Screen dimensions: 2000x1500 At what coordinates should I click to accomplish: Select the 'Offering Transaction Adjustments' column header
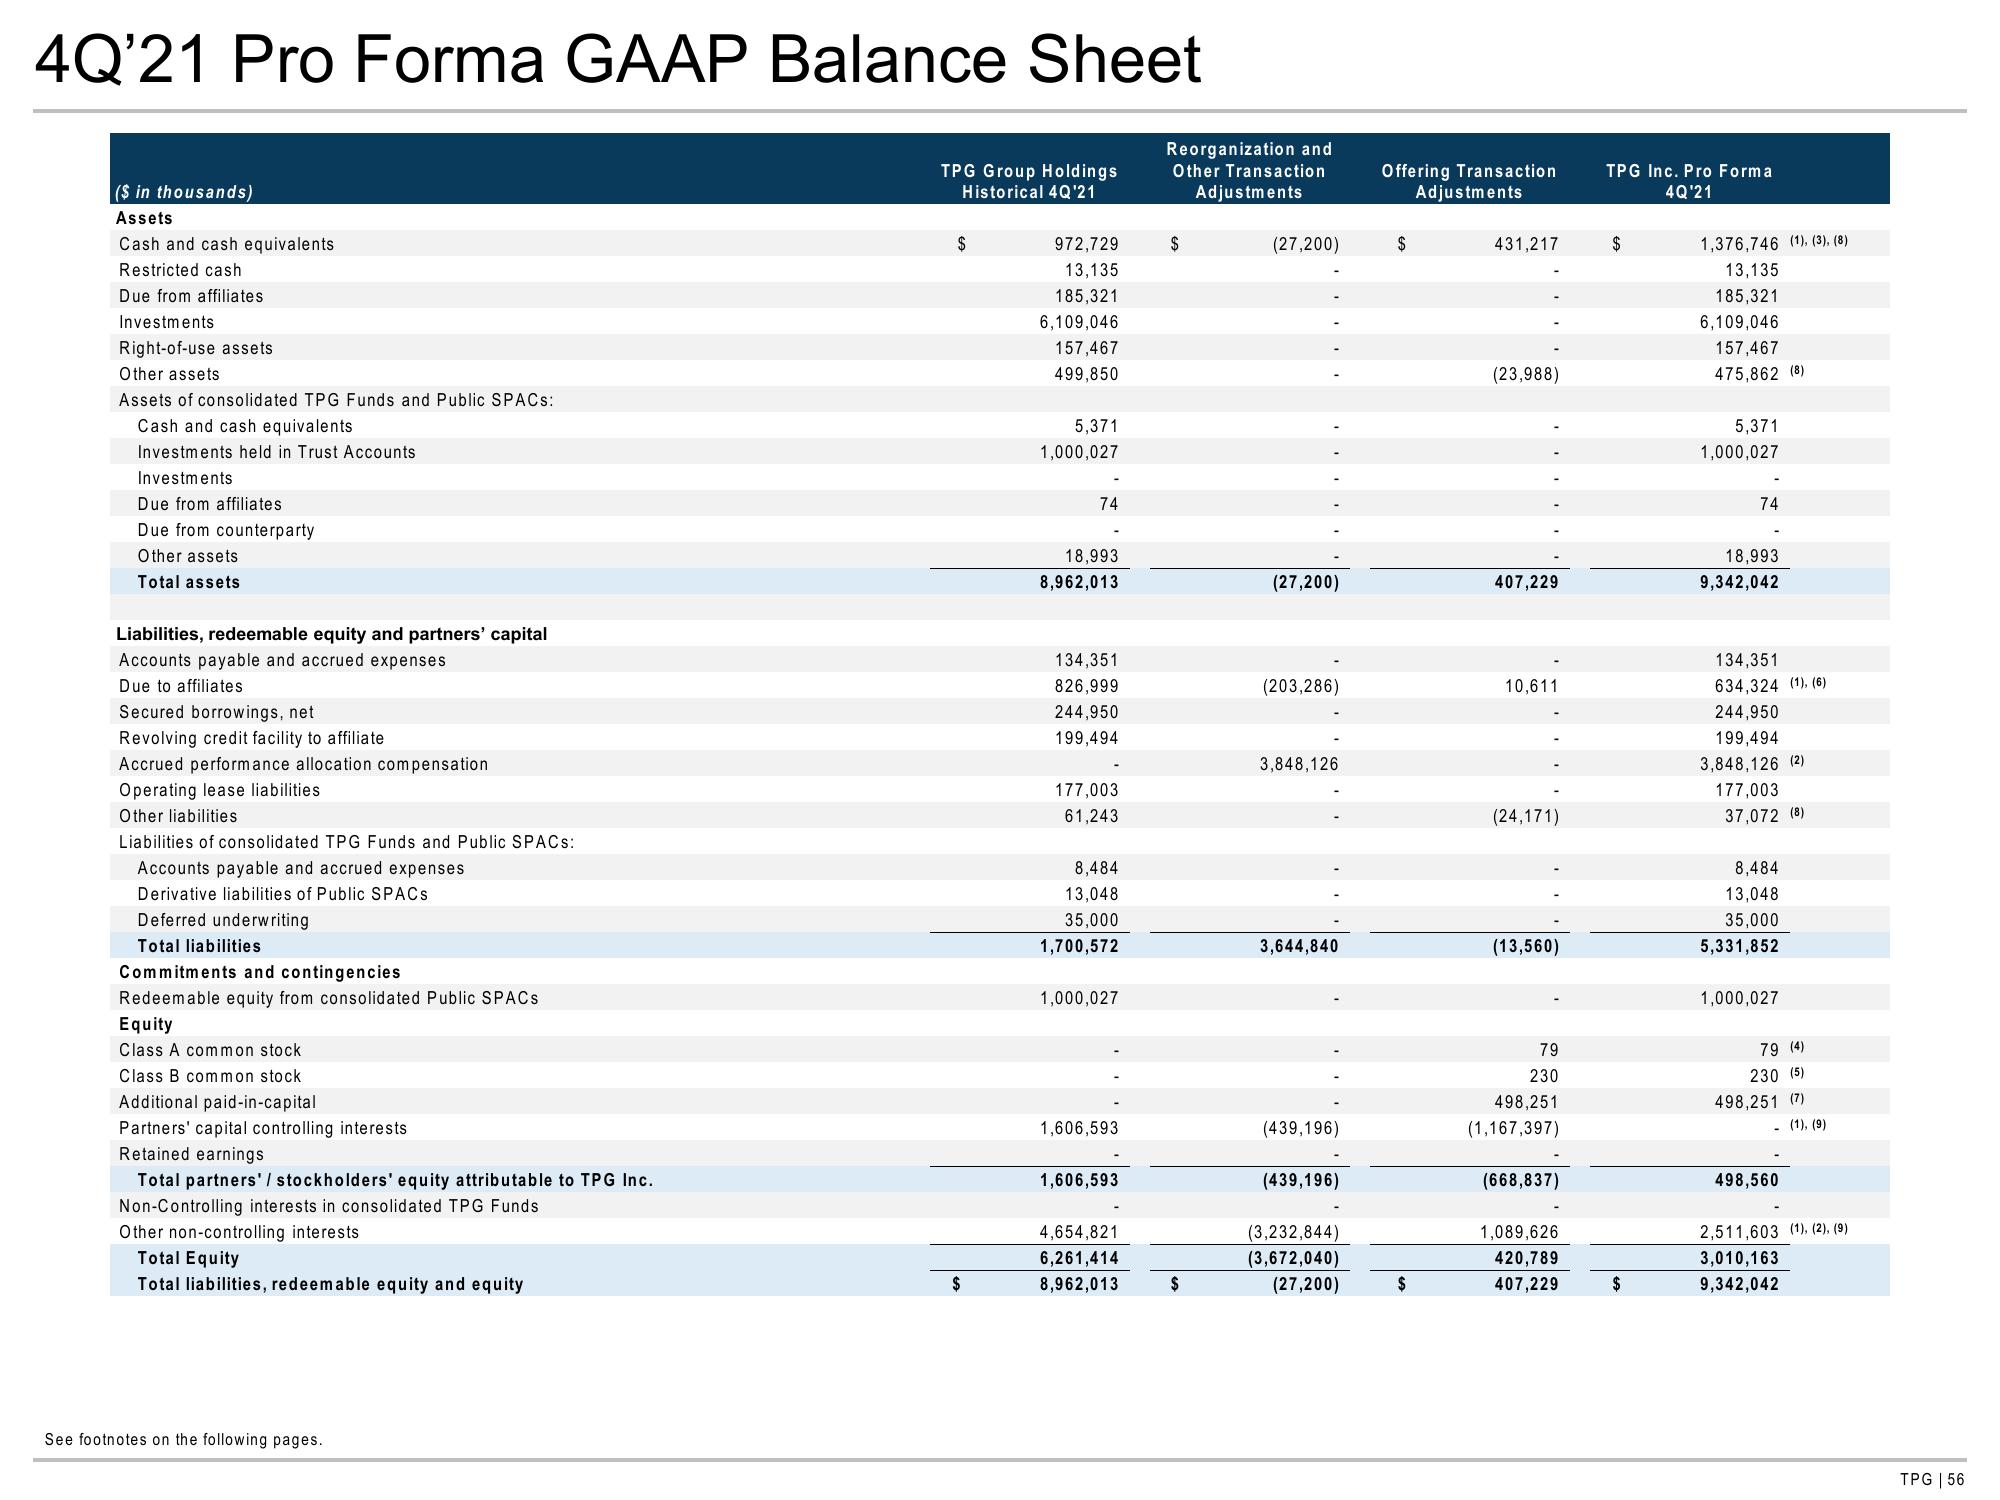1469,182
